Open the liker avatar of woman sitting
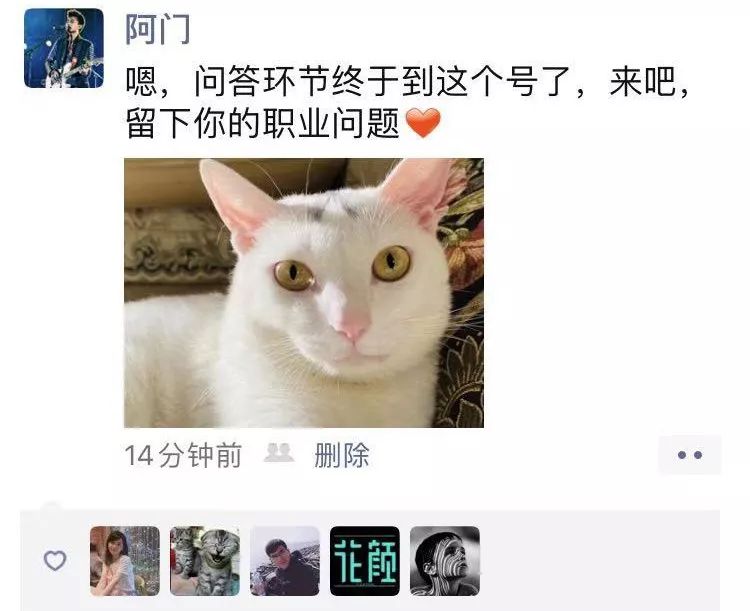Screen dimensions: 750x611 click(125, 561)
